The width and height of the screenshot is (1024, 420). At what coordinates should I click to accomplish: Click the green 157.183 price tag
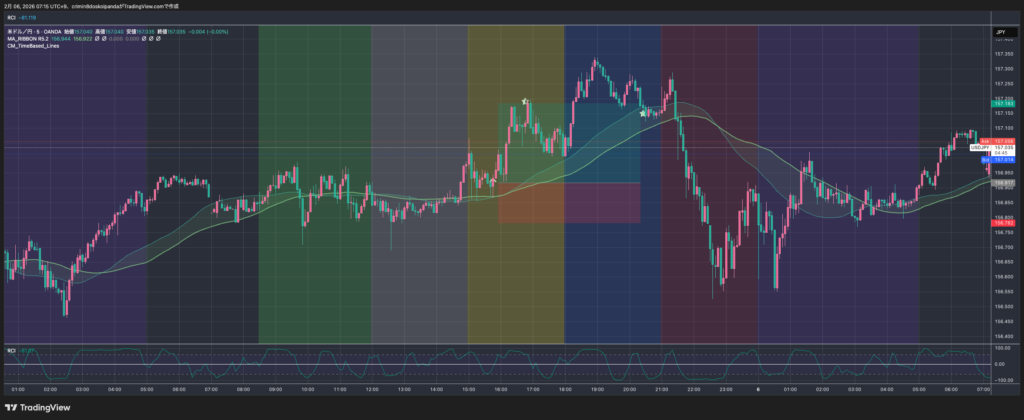(1004, 103)
